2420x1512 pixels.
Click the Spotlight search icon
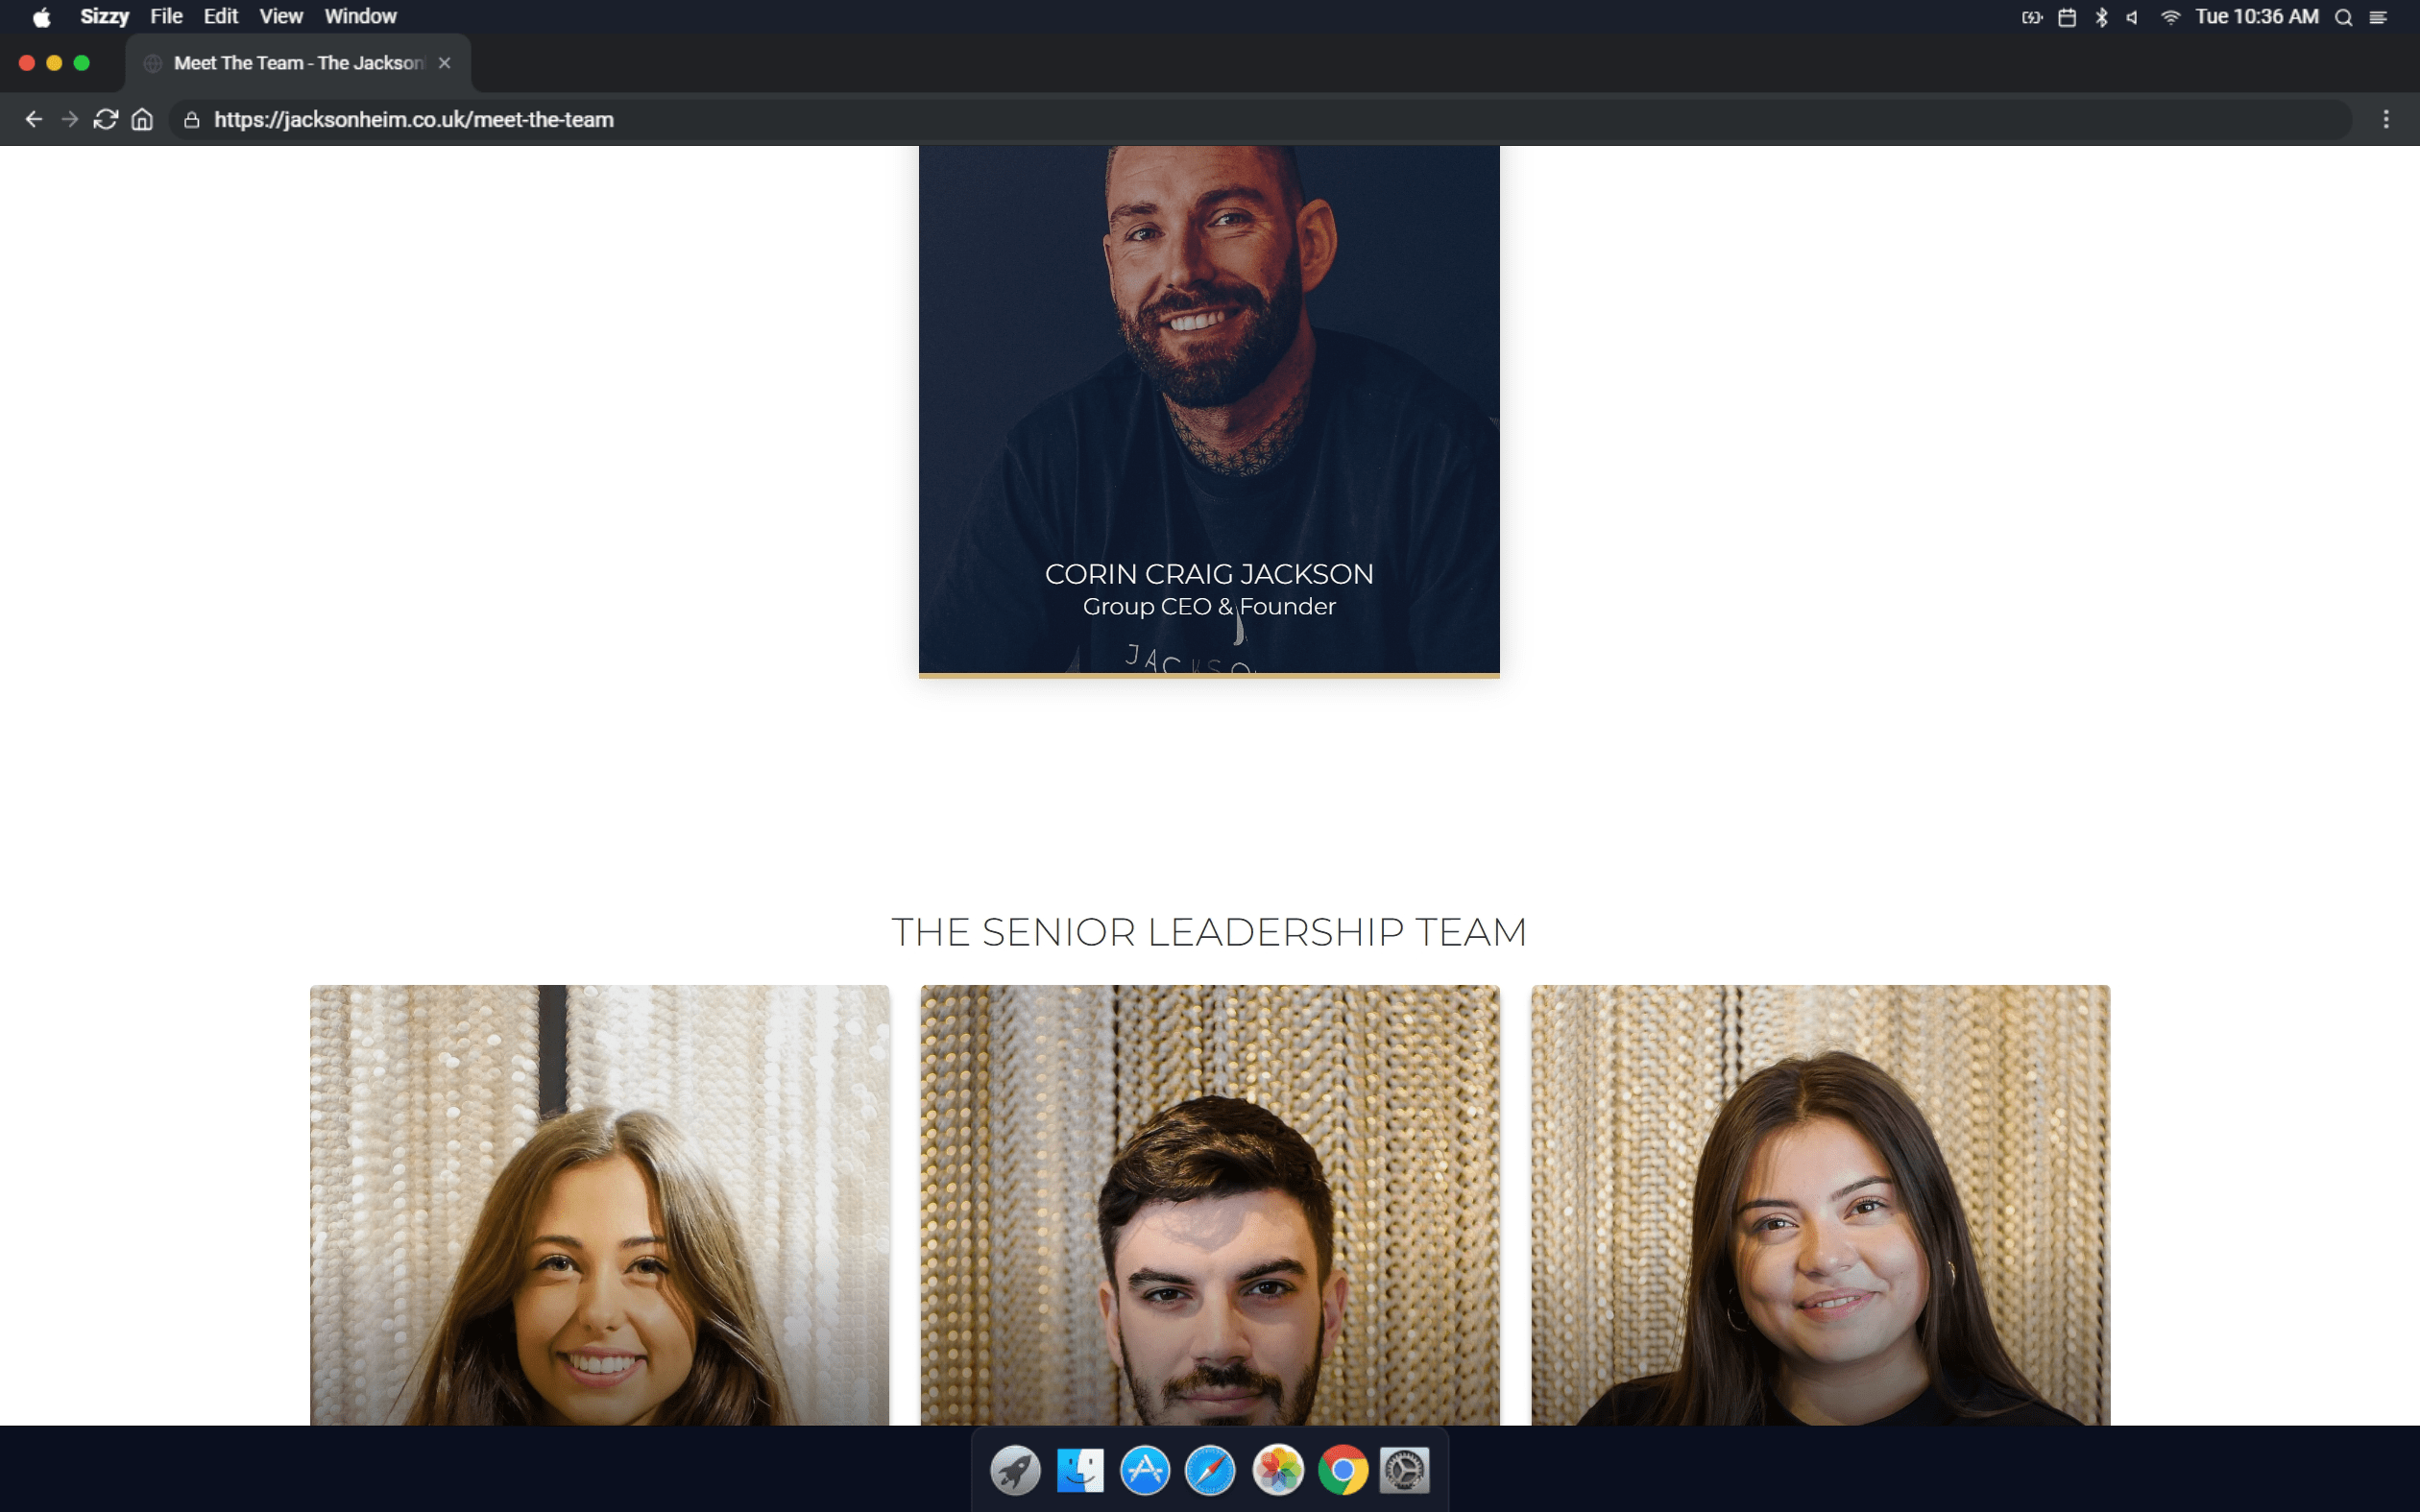click(x=2343, y=17)
